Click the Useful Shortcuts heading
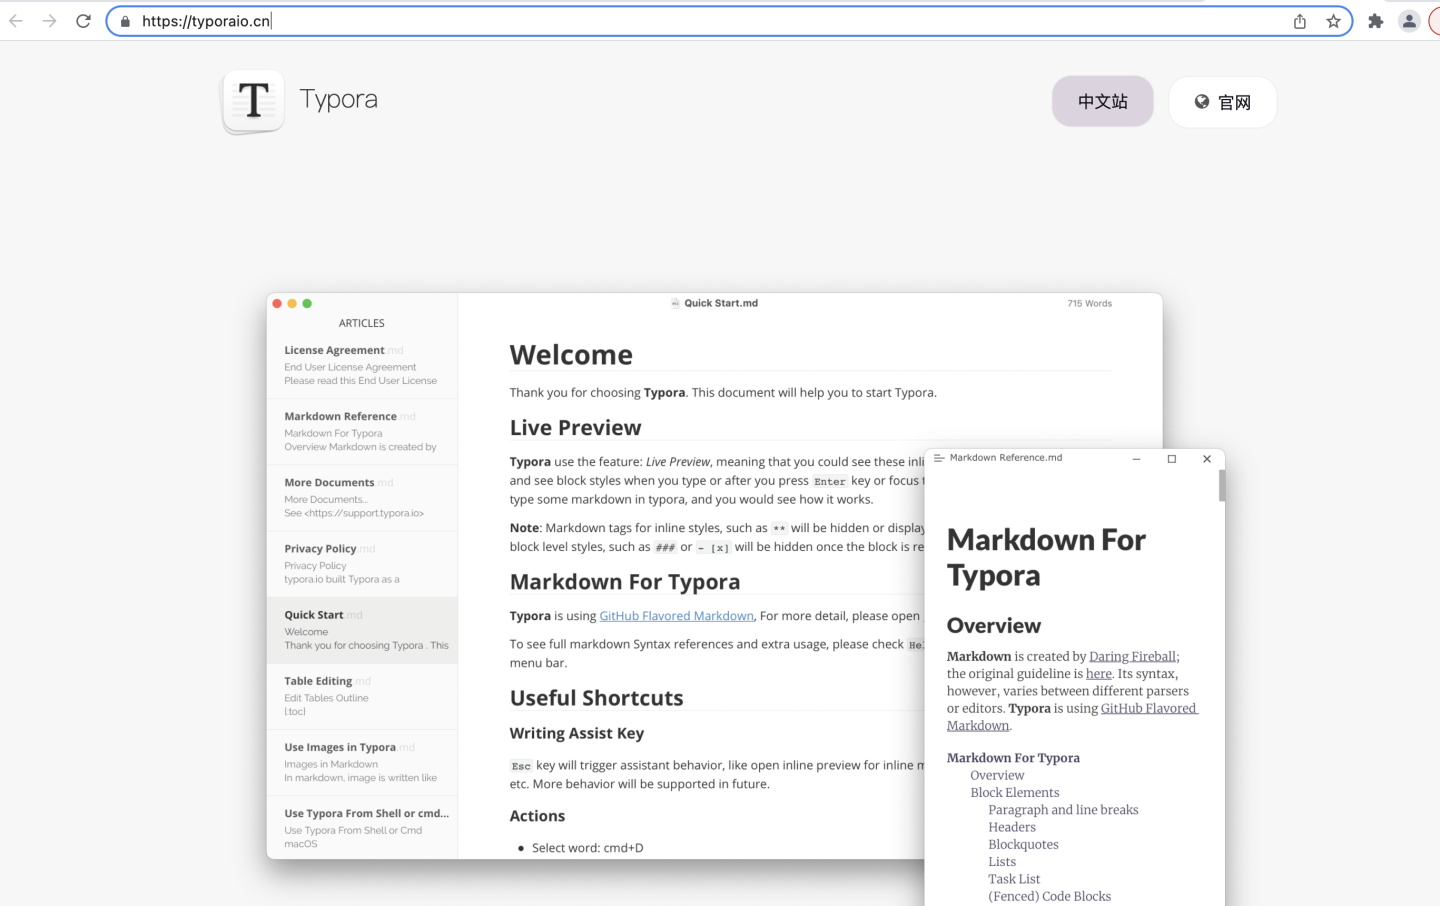 [596, 698]
